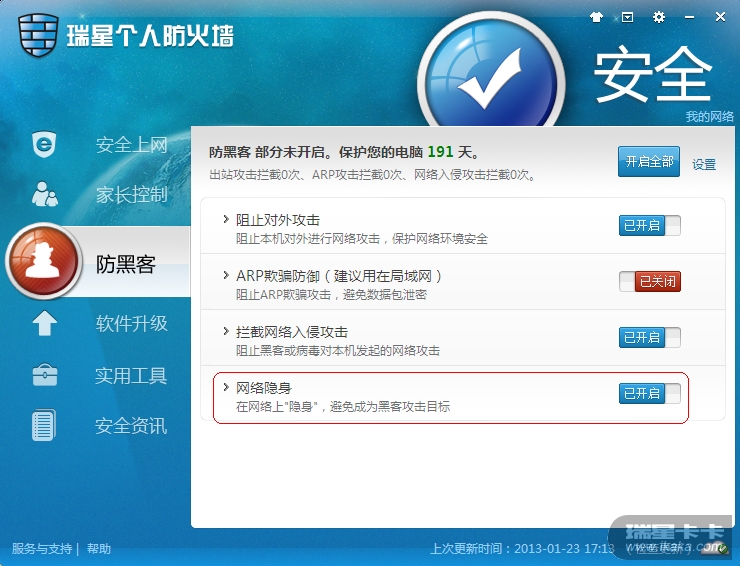Screen dimensions: 740x566
Task: Open 服务与支持 link at the bottom
Action: [42, 549]
